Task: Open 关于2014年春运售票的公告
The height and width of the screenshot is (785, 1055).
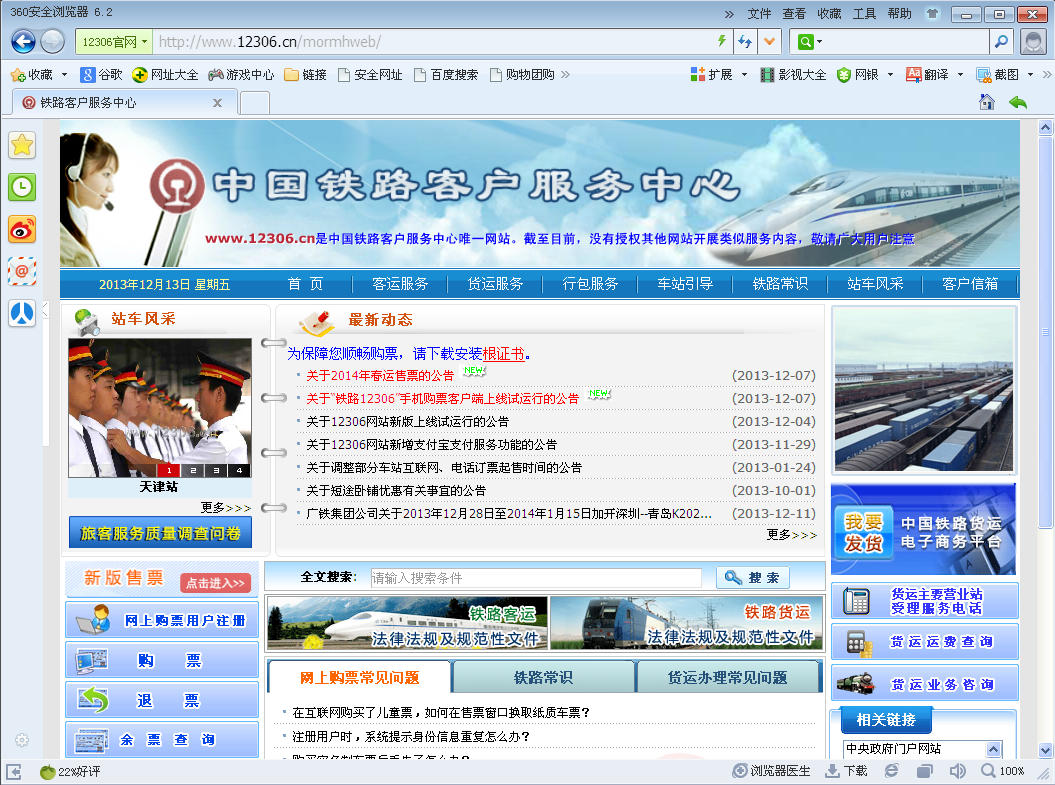Action: point(380,375)
